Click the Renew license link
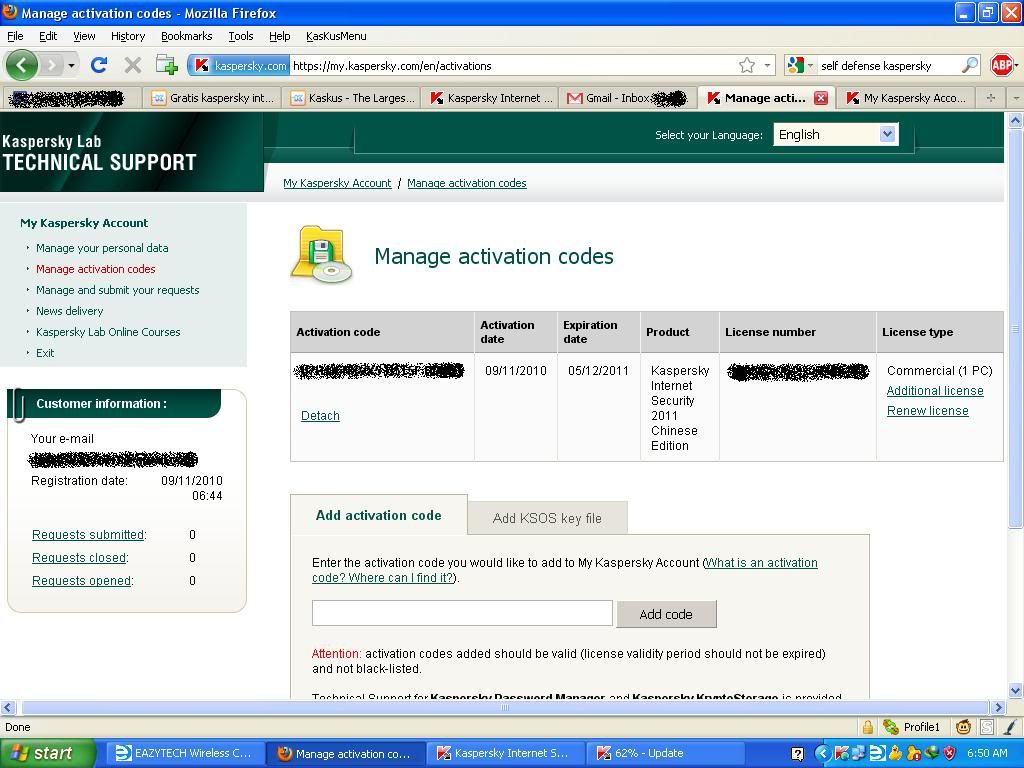The width and height of the screenshot is (1024, 768). click(x=927, y=411)
